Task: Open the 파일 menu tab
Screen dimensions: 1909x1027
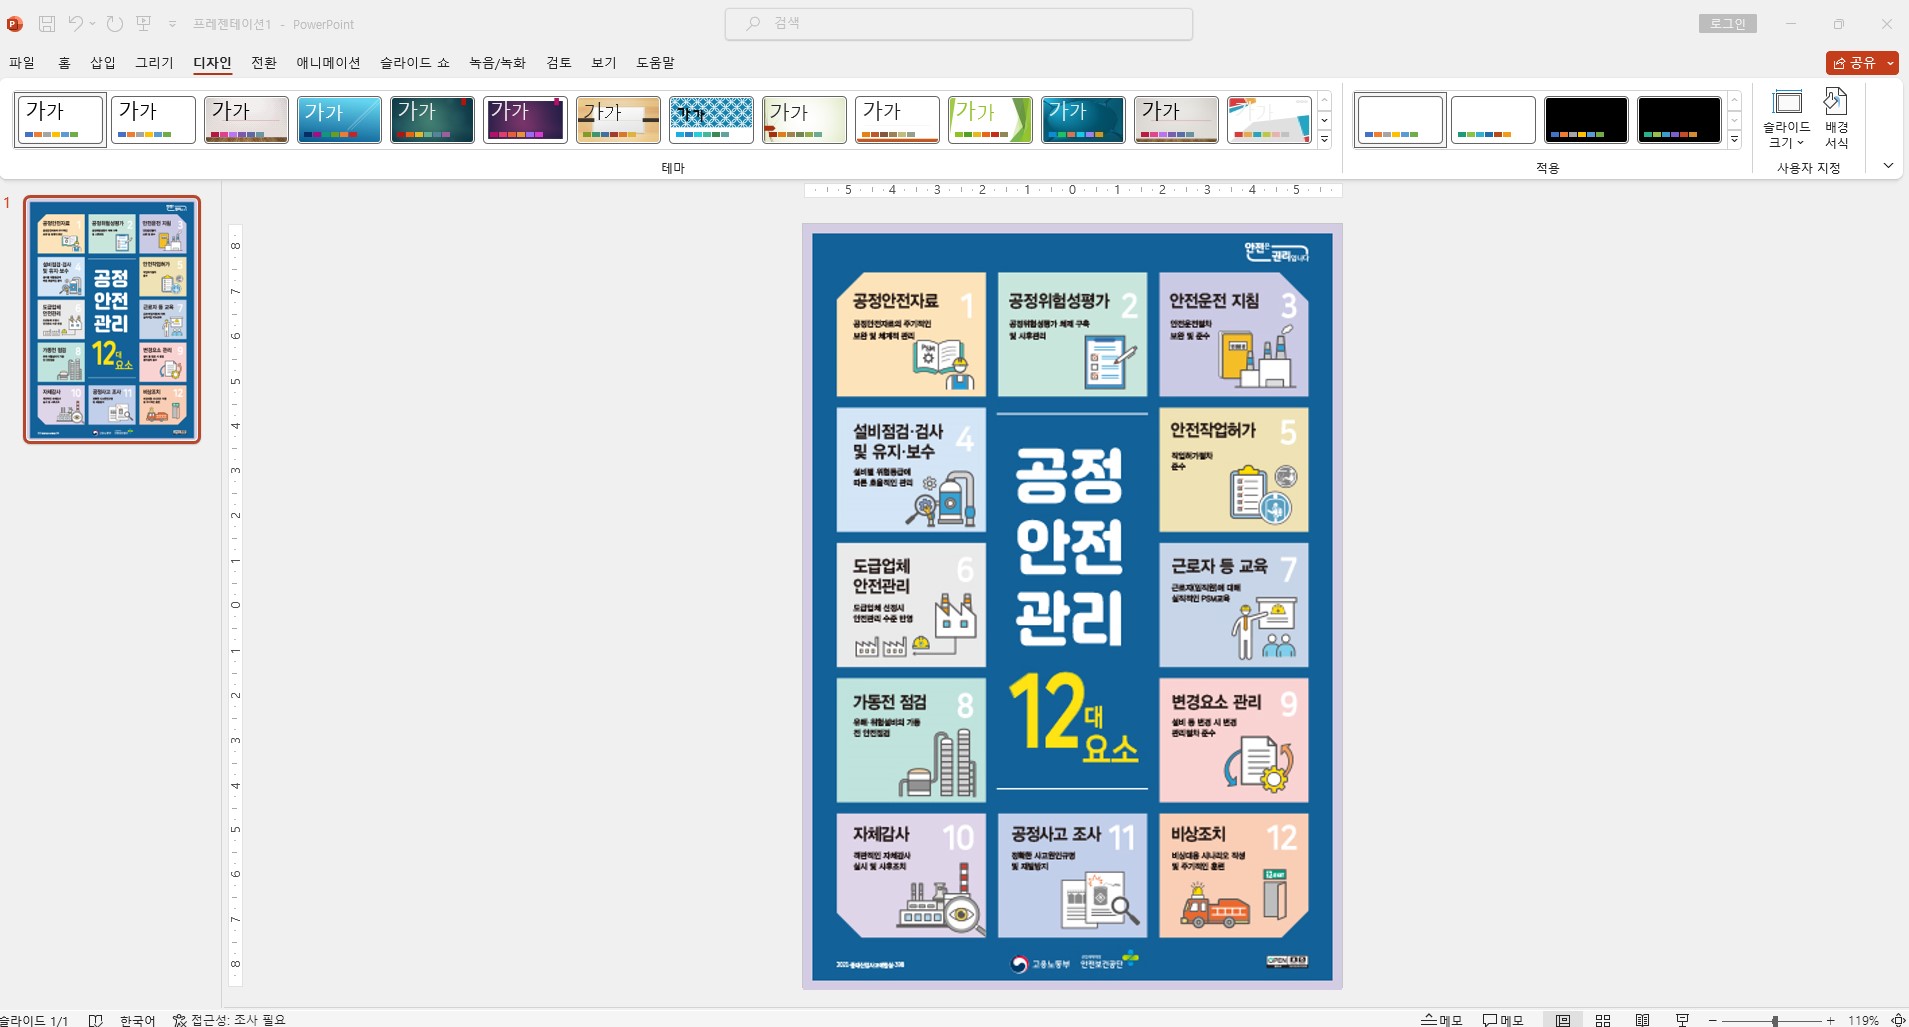Action: click(22, 62)
